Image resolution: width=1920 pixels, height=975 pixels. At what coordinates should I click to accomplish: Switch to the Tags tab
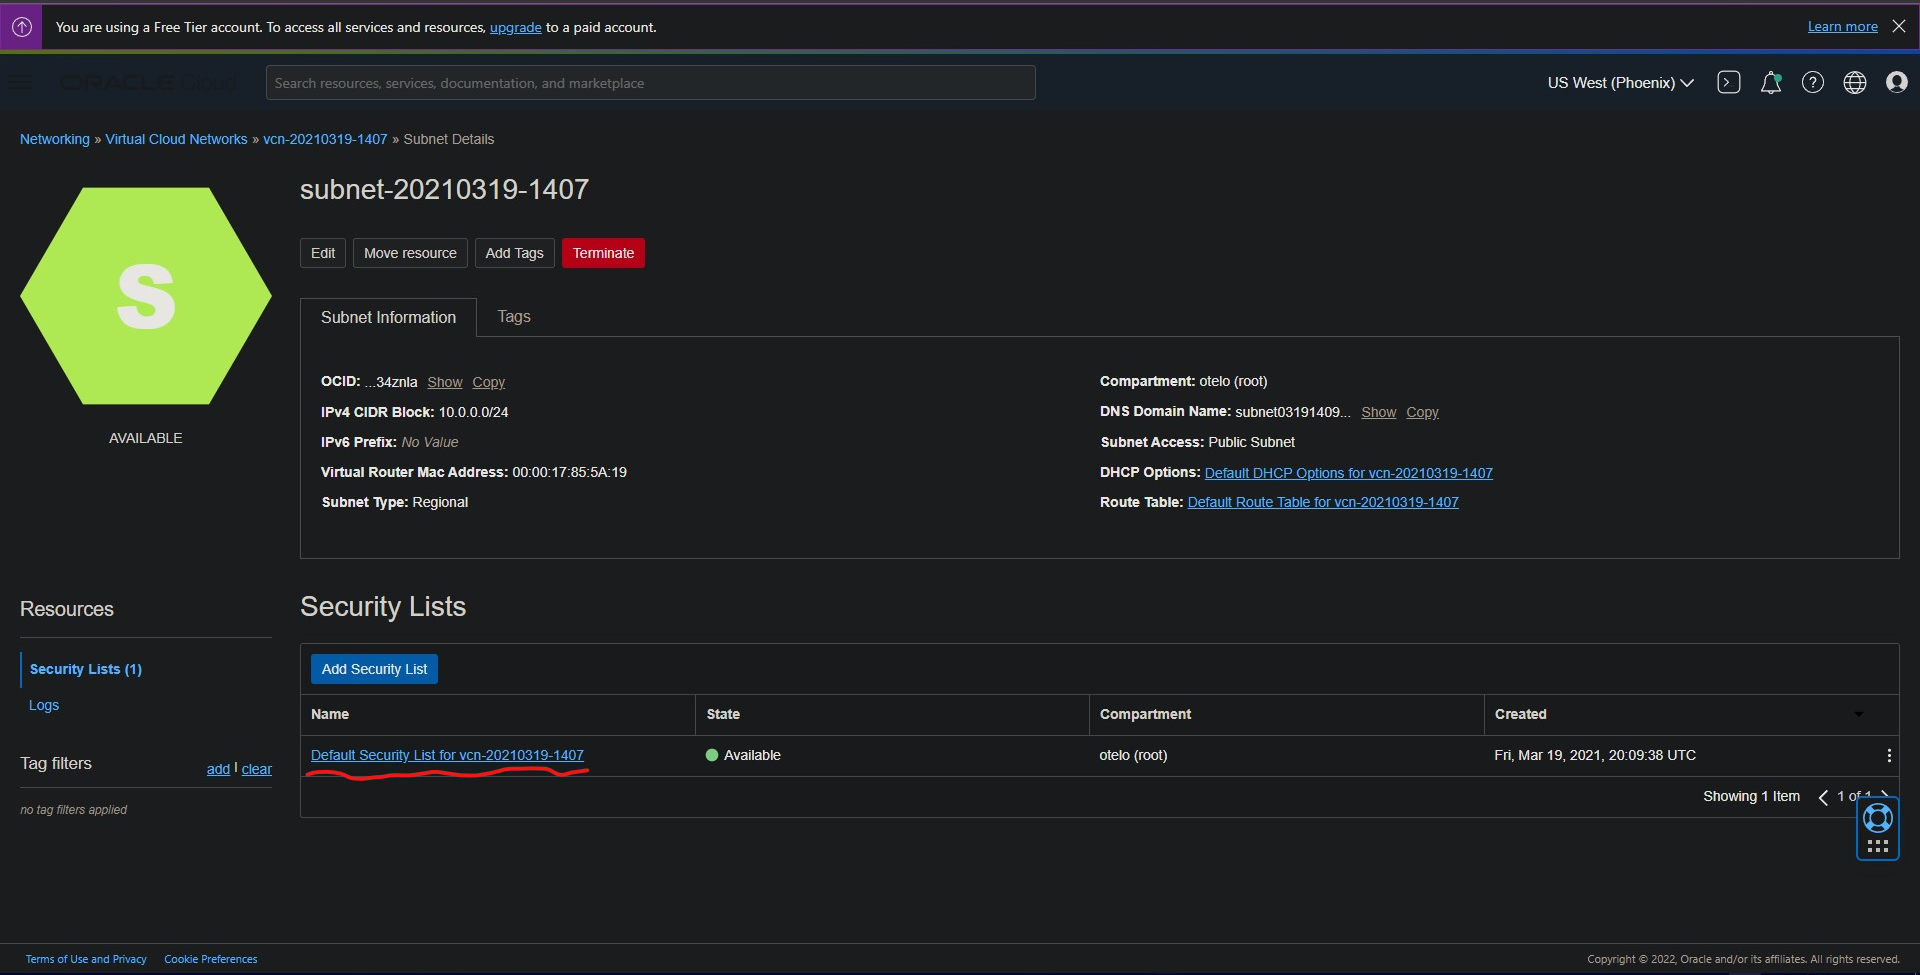[514, 317]
